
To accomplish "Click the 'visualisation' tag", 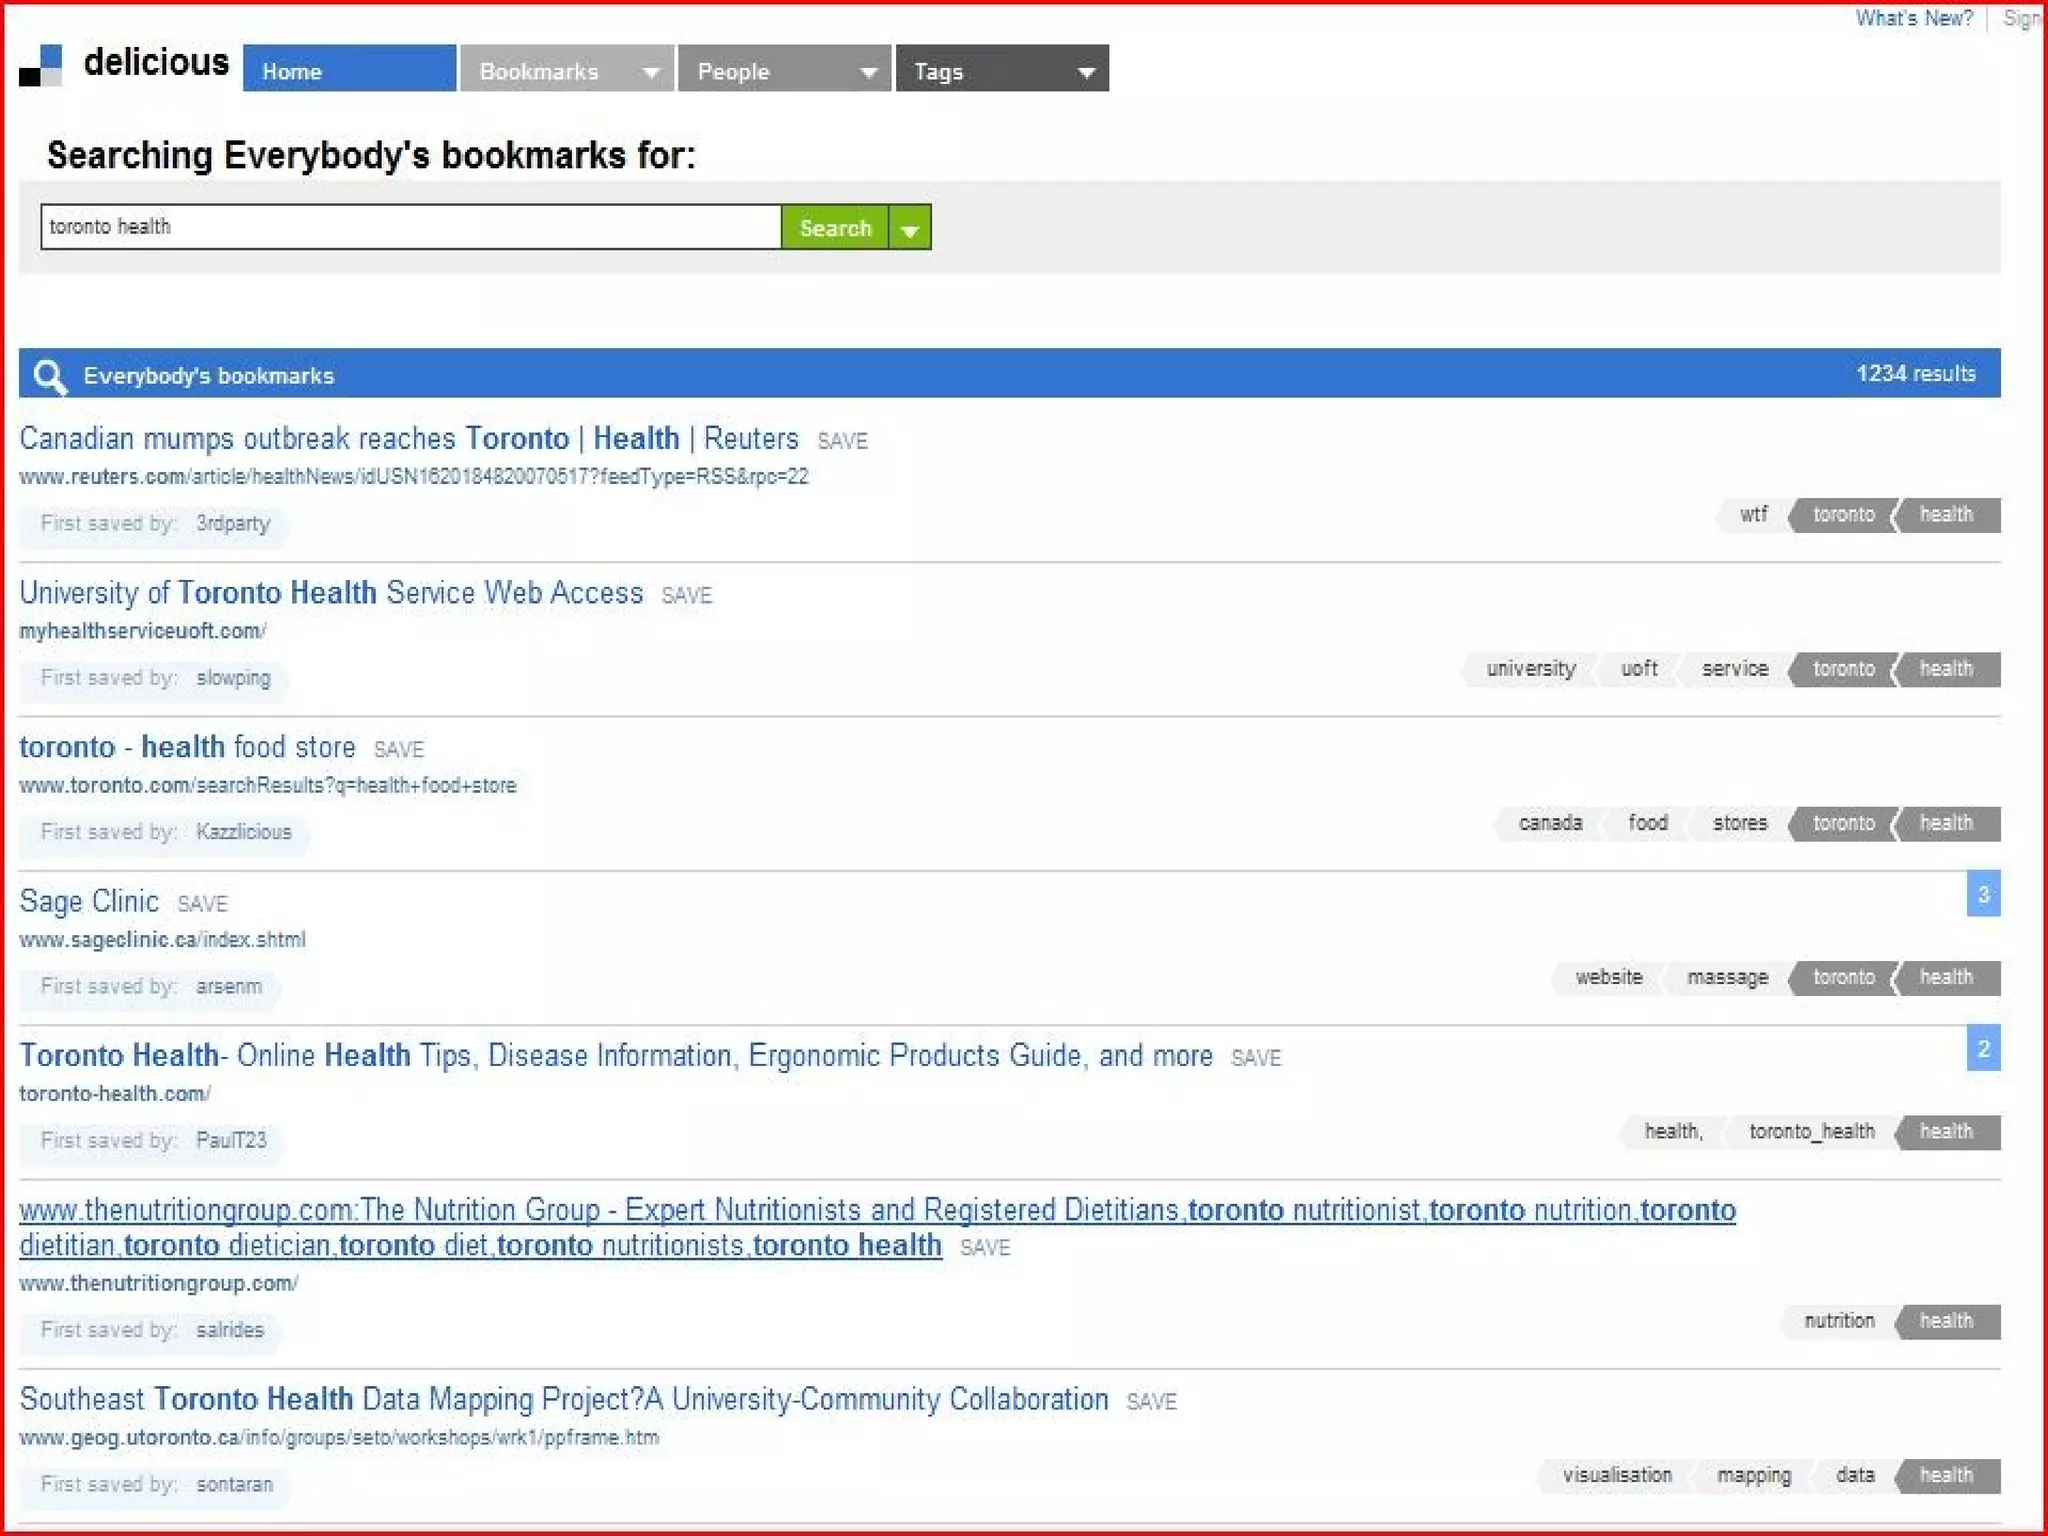I will [x=1616, y=1475].
